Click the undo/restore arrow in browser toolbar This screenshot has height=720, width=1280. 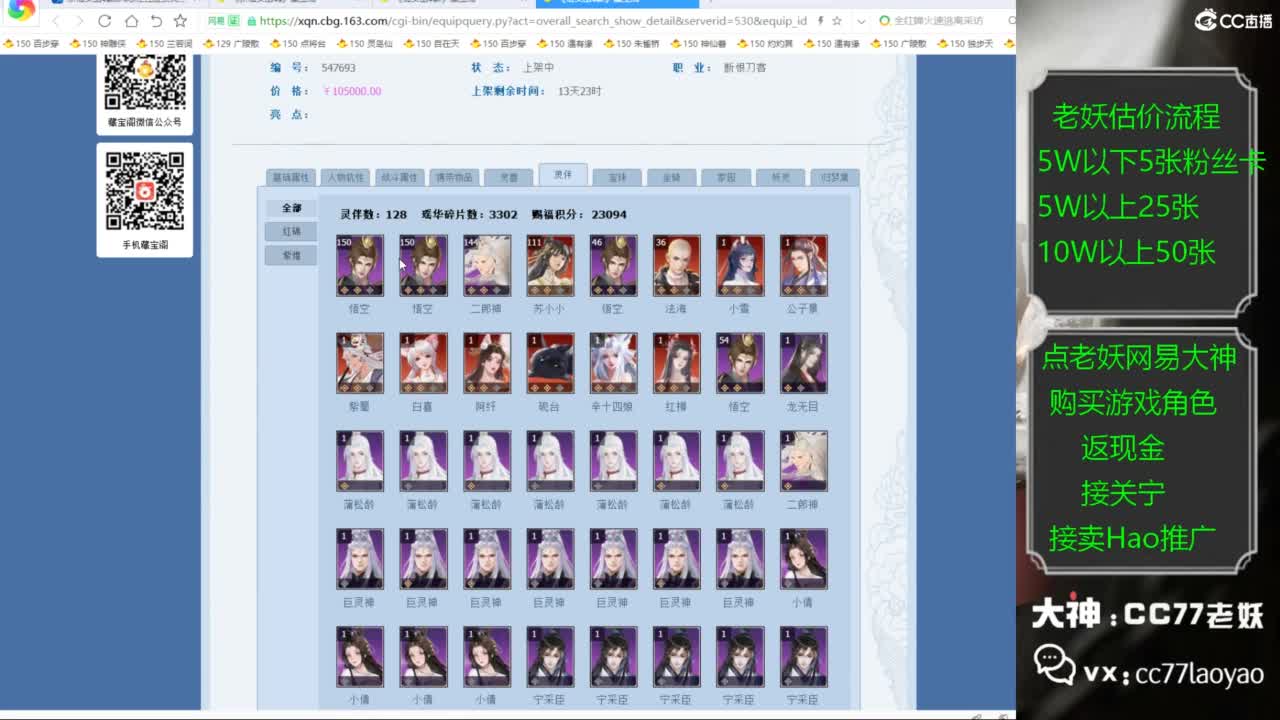coord(156,21)
